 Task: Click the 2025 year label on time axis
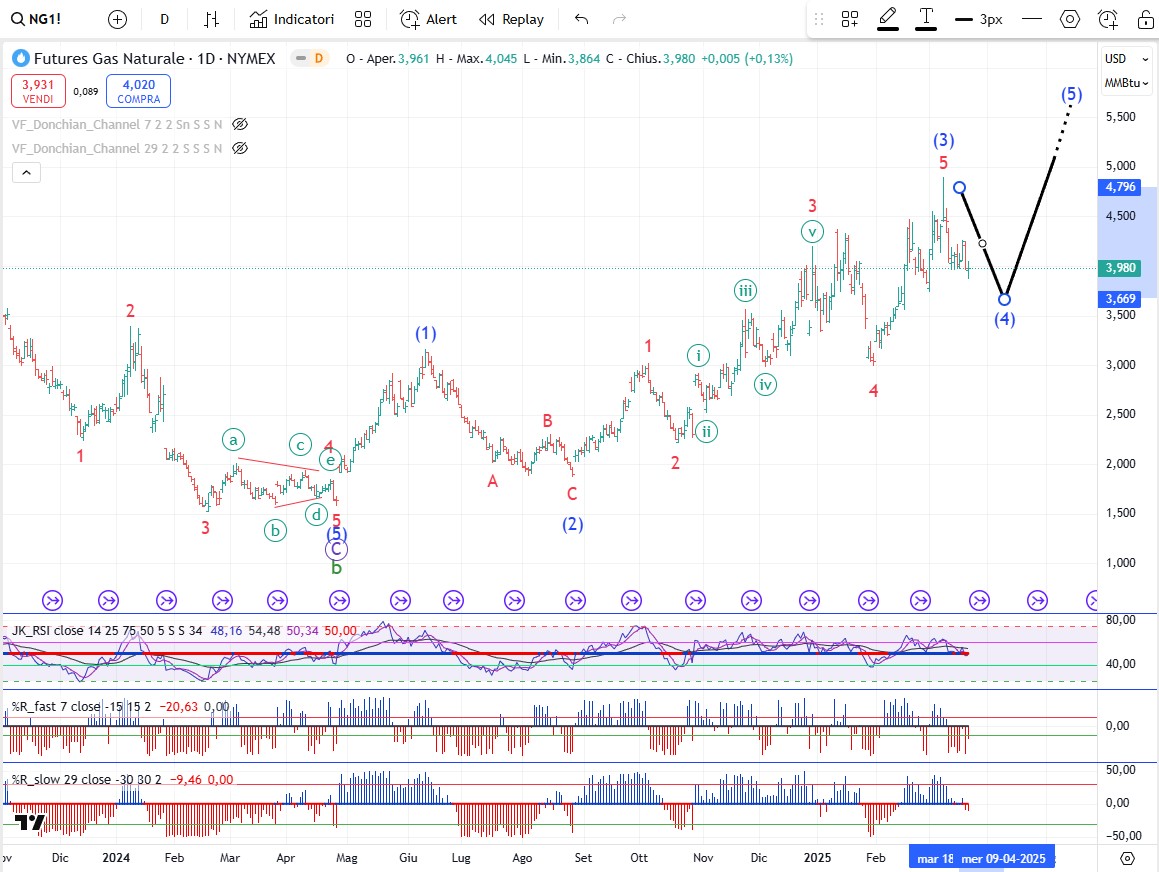pyautogui.click(x=817, y=858)
